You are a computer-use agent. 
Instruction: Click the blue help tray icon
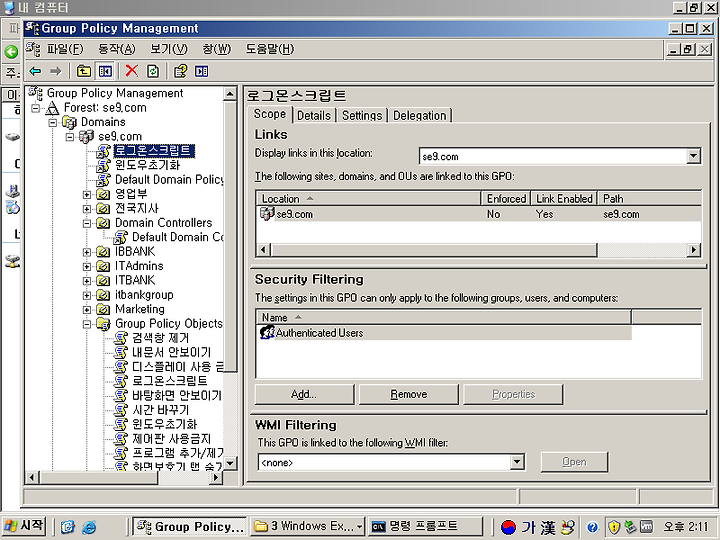[592, 527]
